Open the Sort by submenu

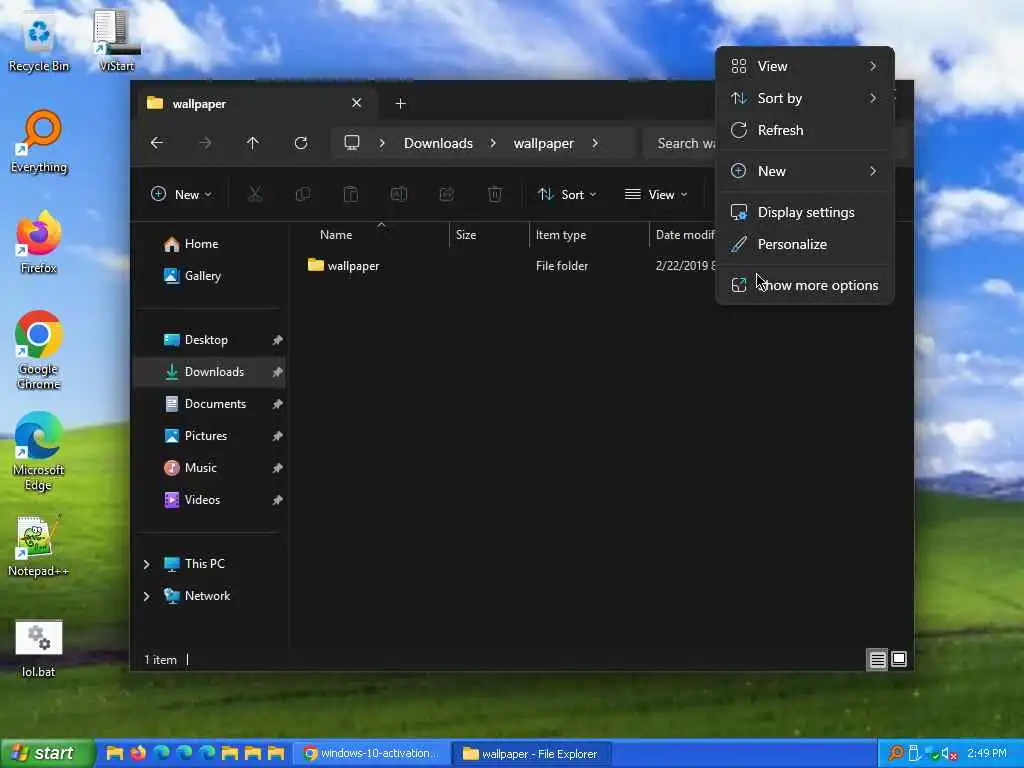805,98
